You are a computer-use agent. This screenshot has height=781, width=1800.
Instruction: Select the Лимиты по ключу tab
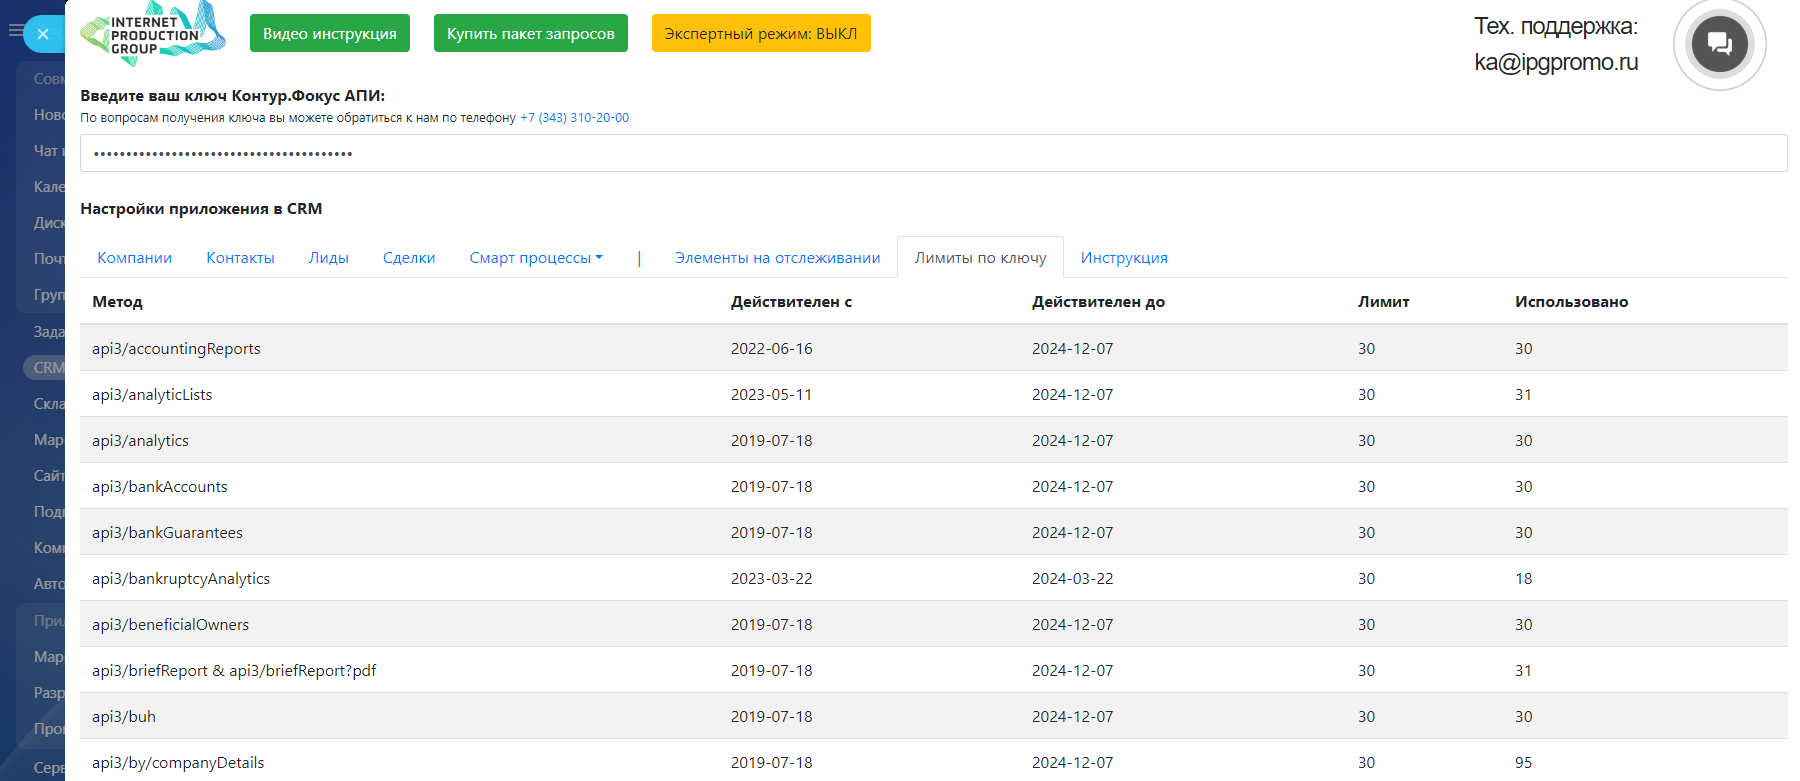pyautogui.click(x=980, y=258)
